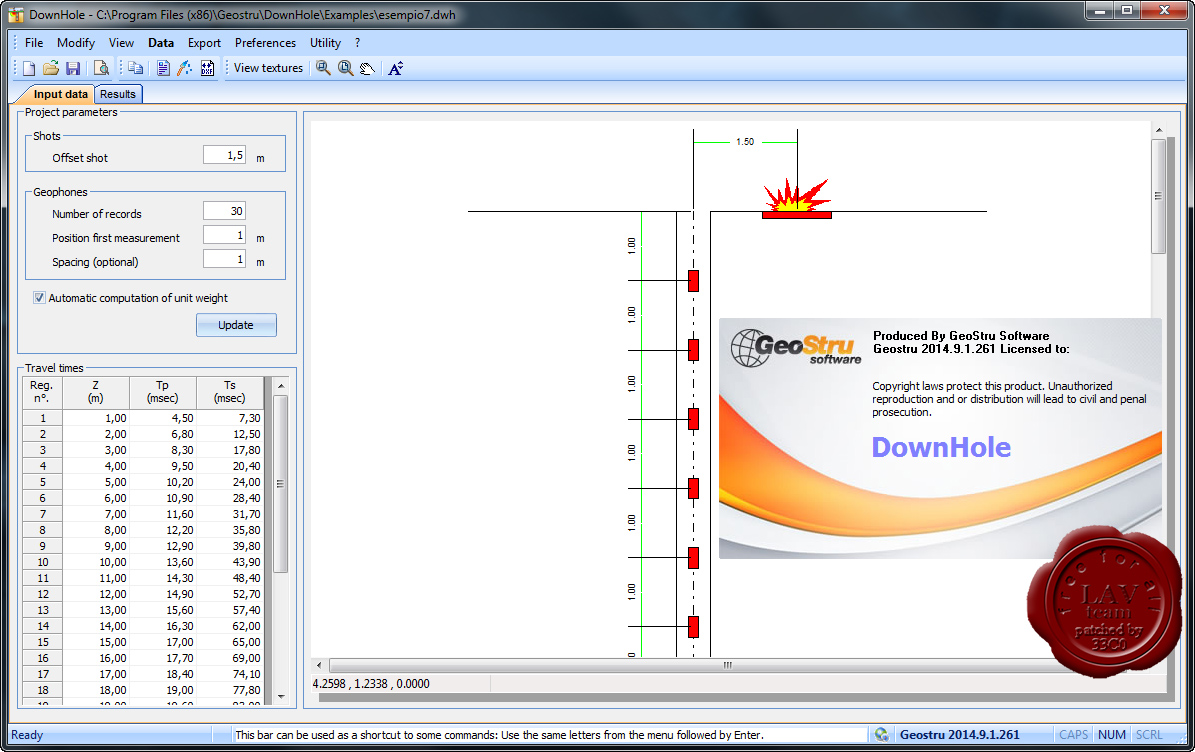The image size is (1195, 752).
Task: Click Ts value 43,90 in row 10
Action: click(x=230, y=562)
